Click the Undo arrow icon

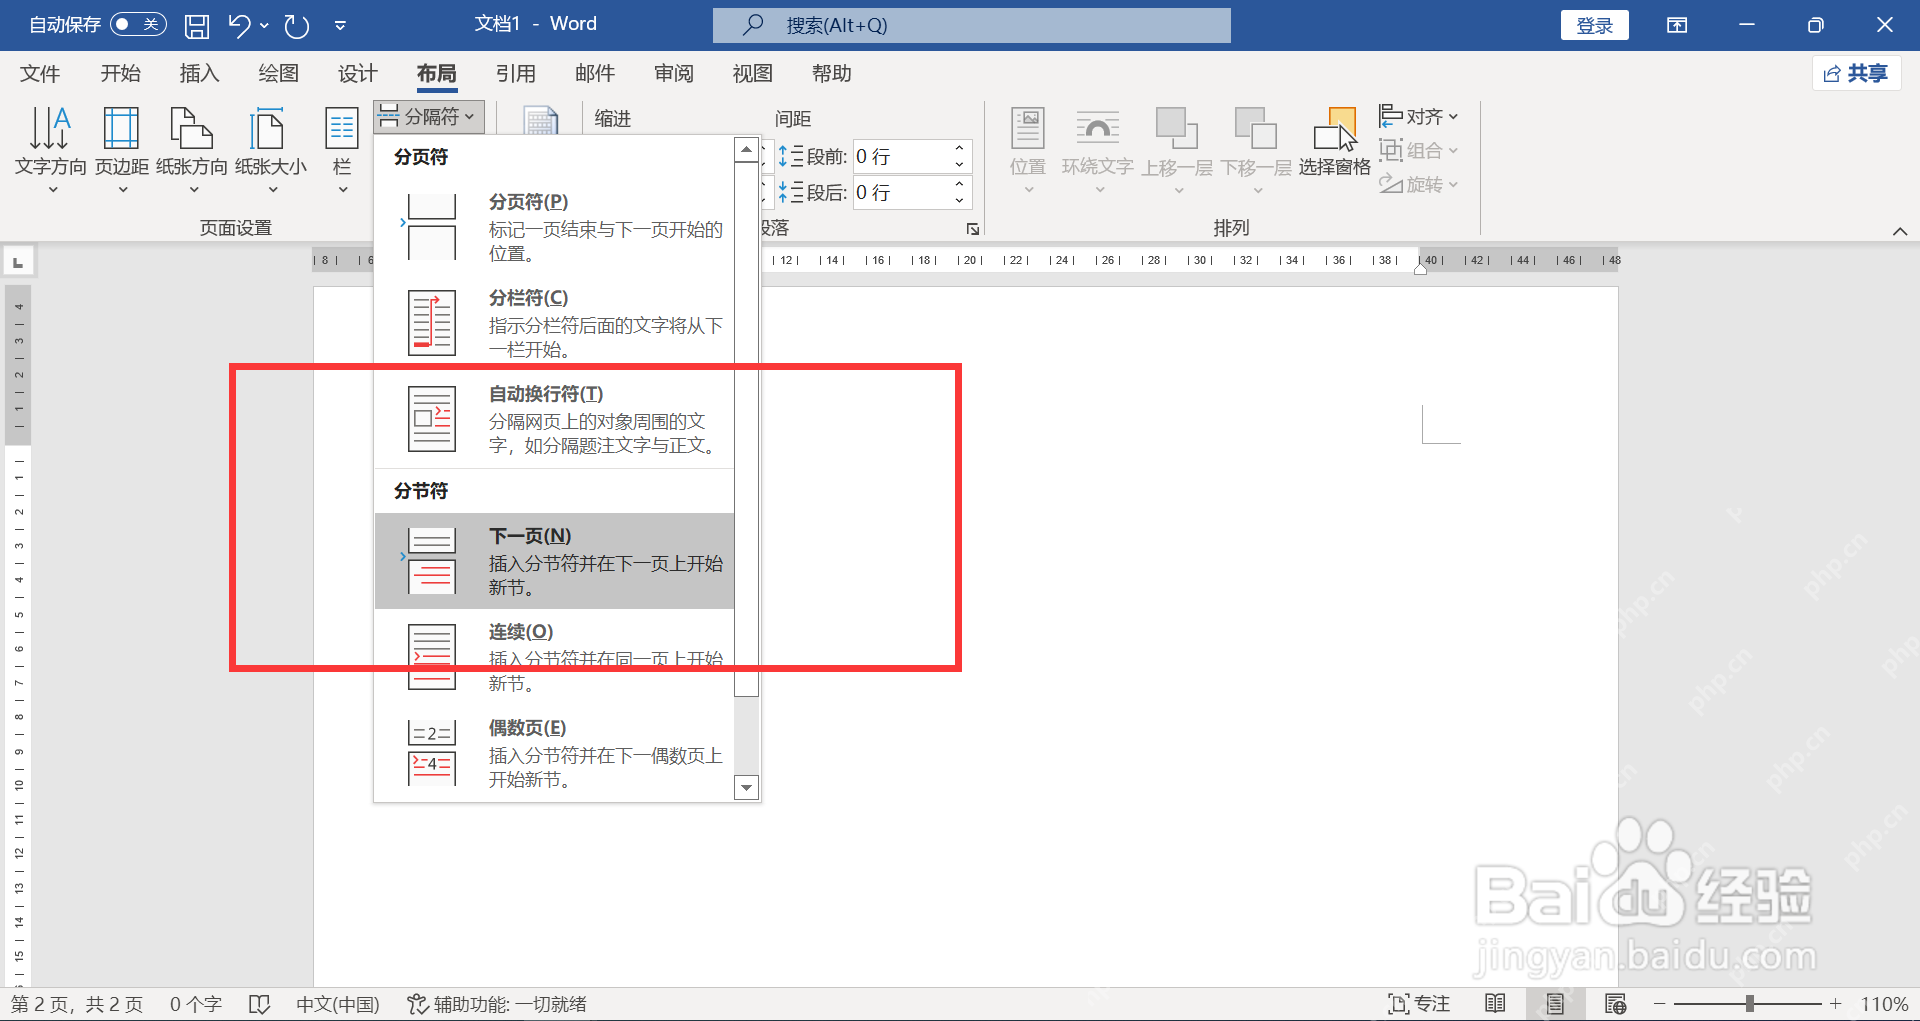point(238,25)
